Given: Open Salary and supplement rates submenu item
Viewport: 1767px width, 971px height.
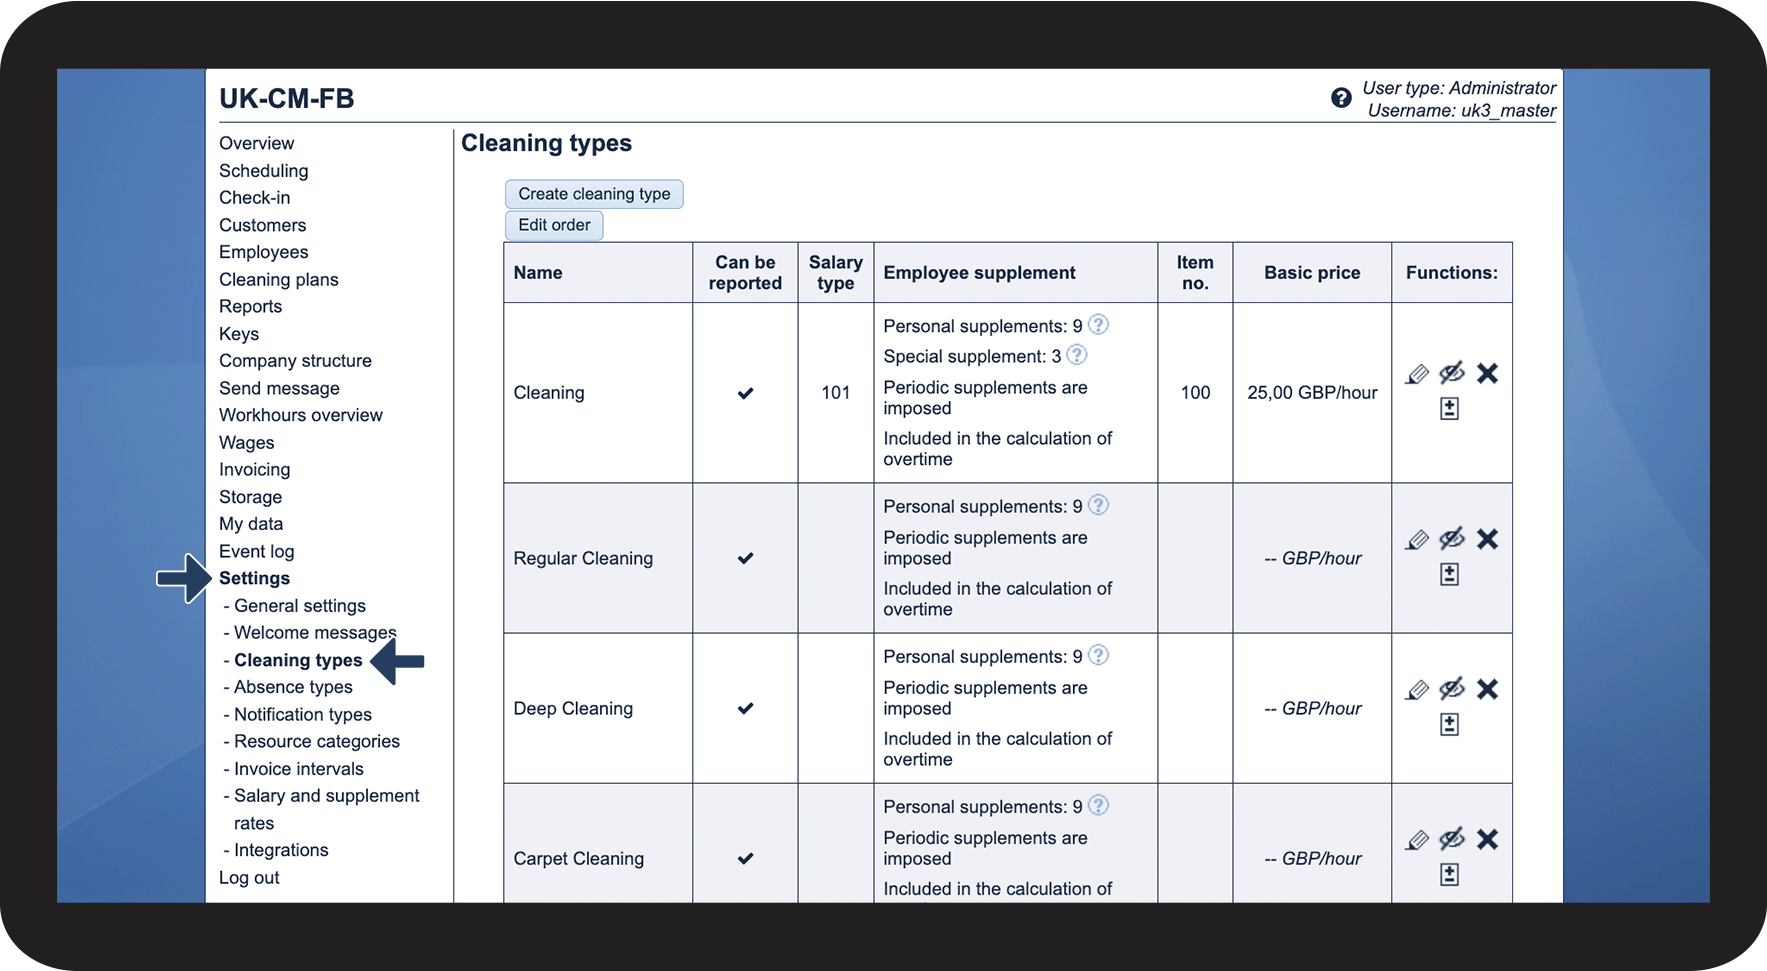Looking at the screenshot, I should tap(326, 796).
